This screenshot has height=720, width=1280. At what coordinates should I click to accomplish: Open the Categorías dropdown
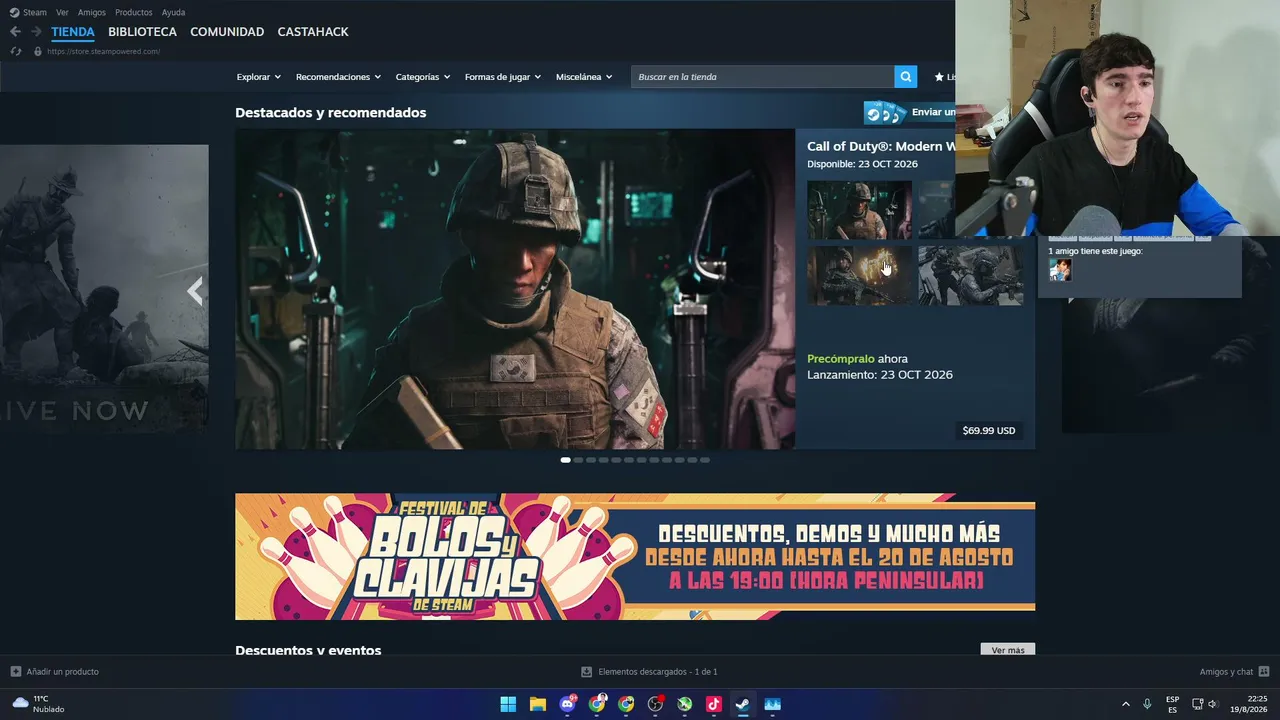click(x=423, y=77)
